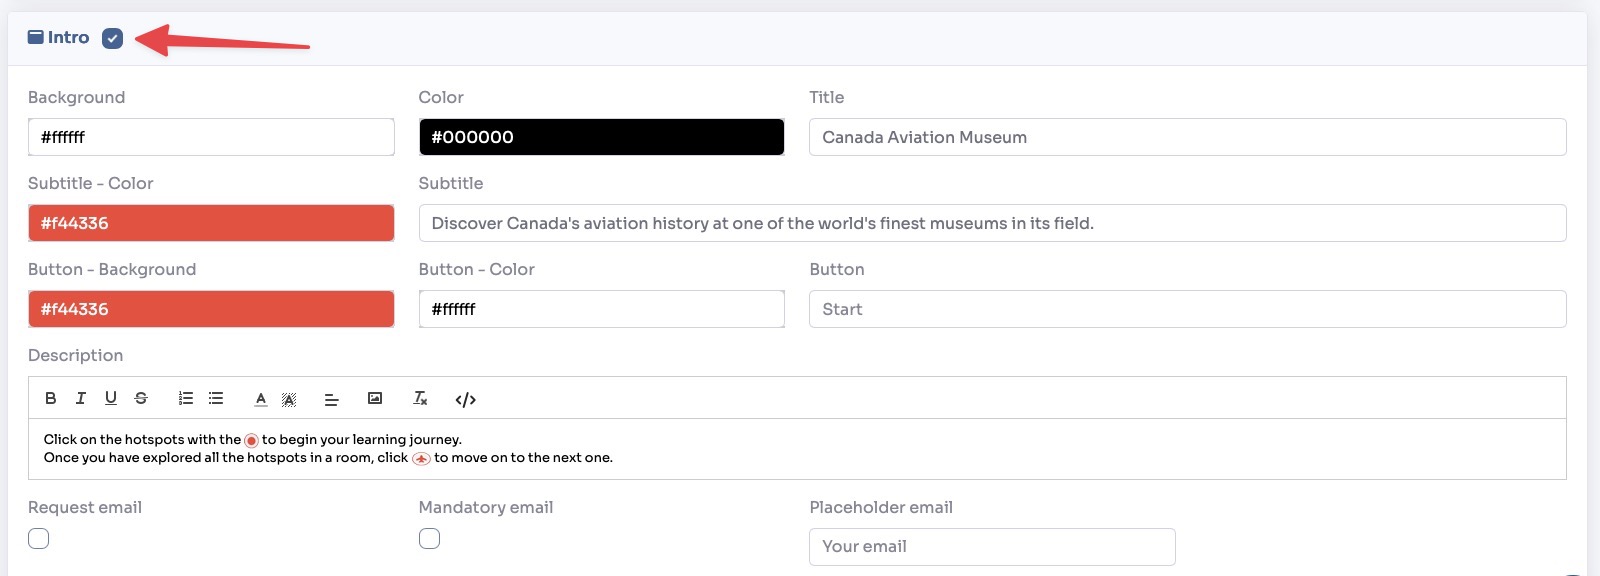Click the Title field with Canada Aviation Museum
Screen dimensions: 1600x576
click(1188, 137)
